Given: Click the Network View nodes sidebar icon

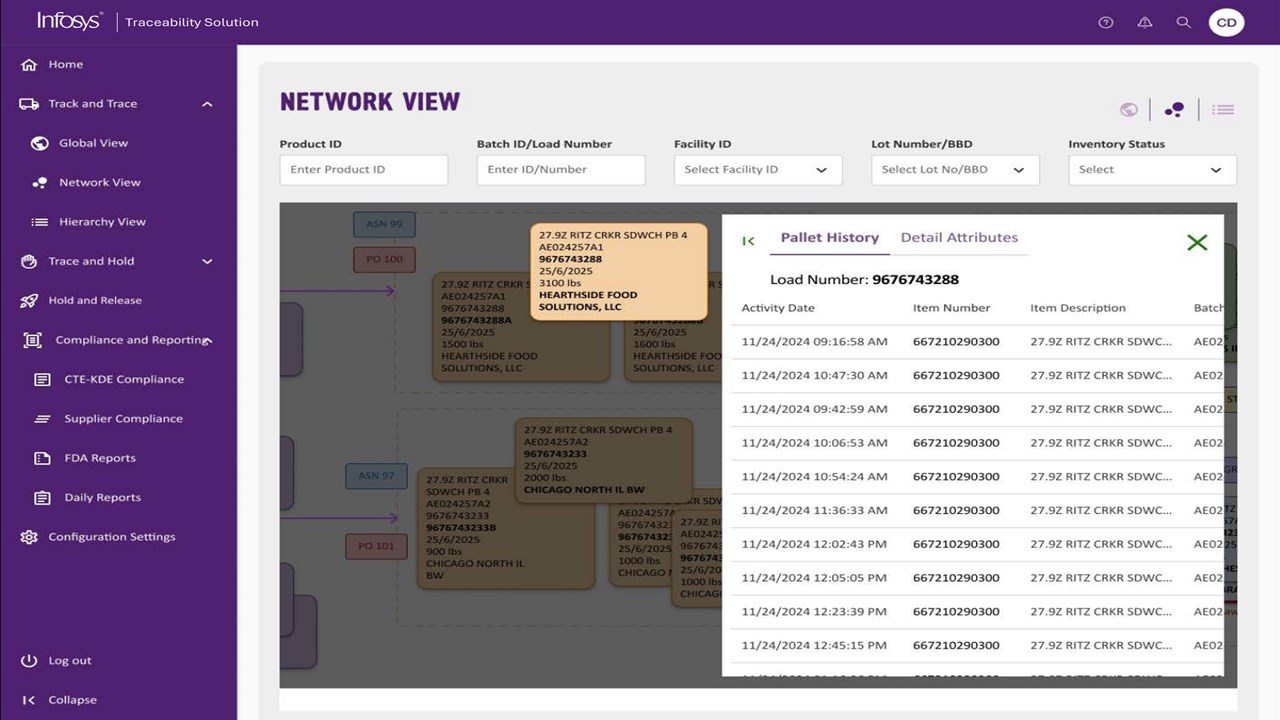Looking at the screenshot, I should coord(40,183).
